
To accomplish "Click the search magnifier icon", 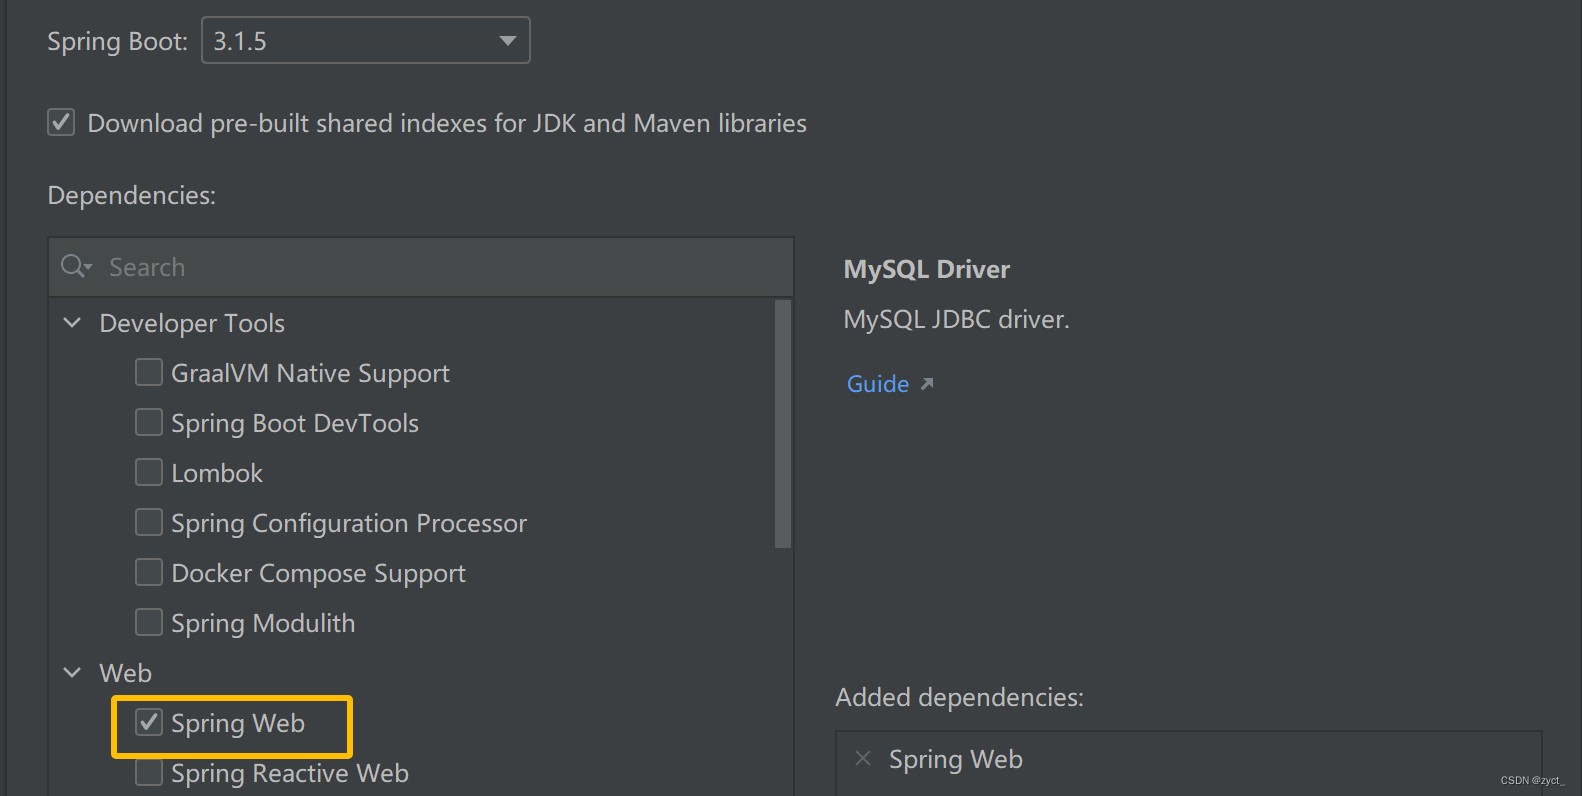I will point(74,266).
